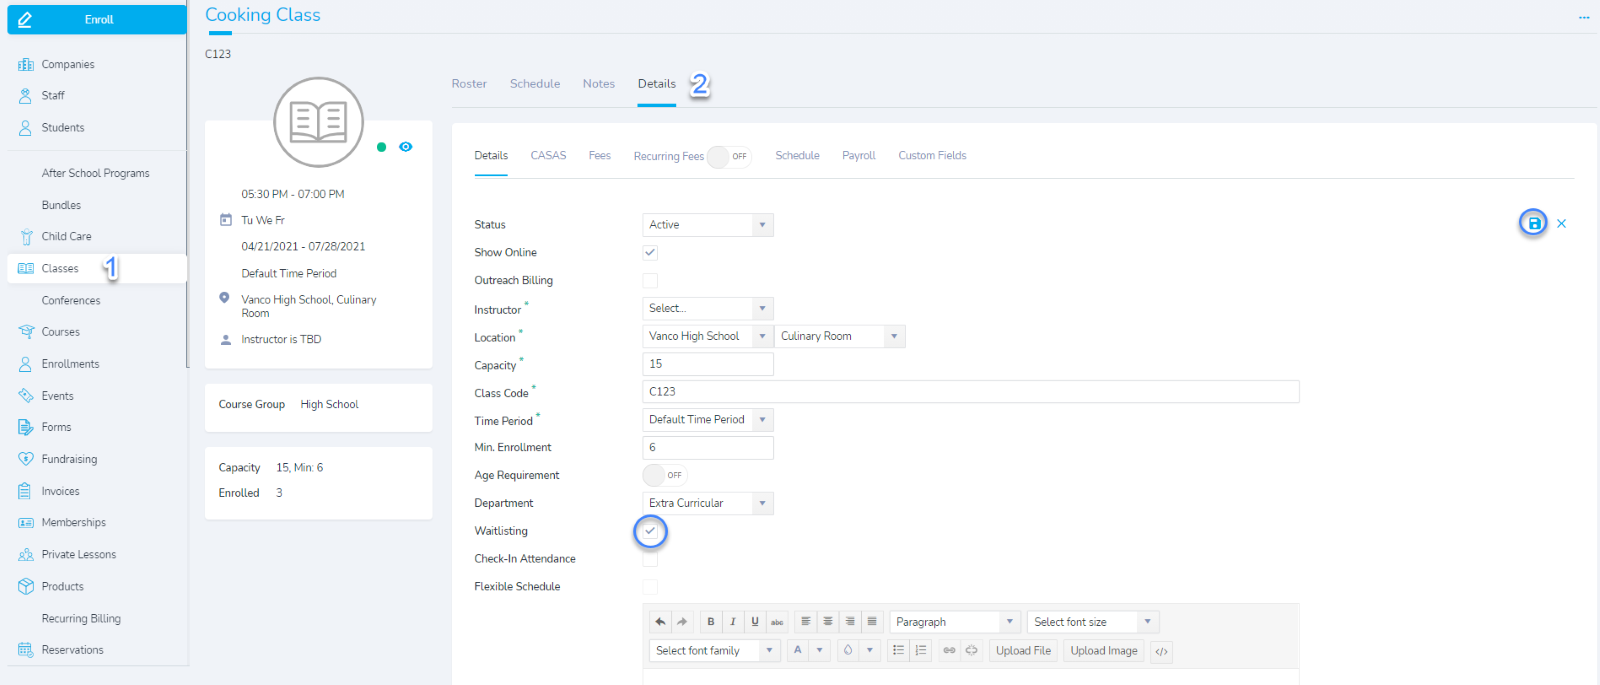Open the font color dropdown arrow

click(x=819, y=651)
